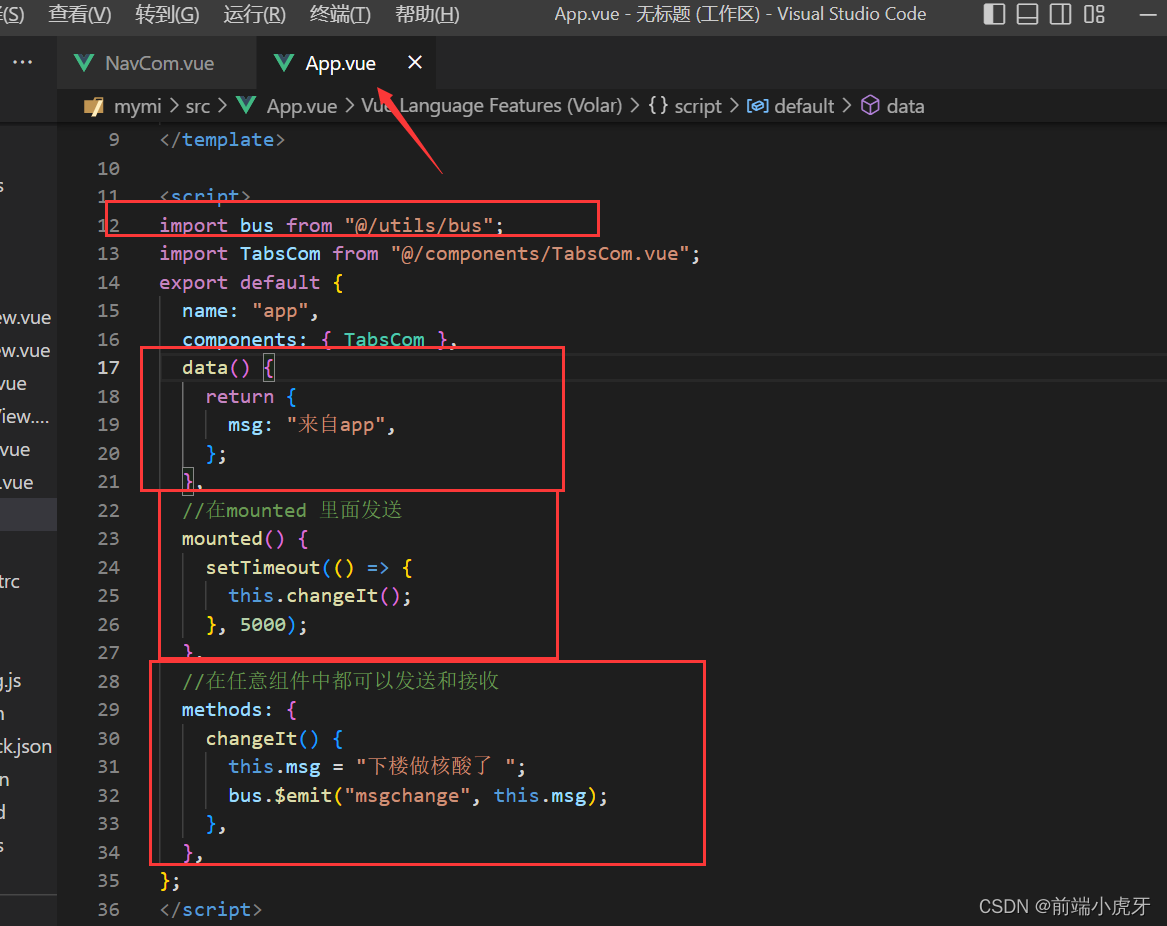Click this.changeIt() call
Viewport: 1167px width, 926px height.
coord(319,596)
